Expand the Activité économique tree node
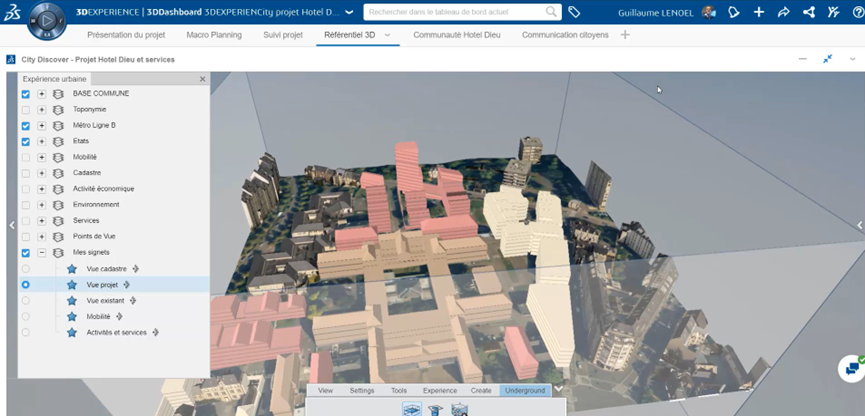 point(41,189)
